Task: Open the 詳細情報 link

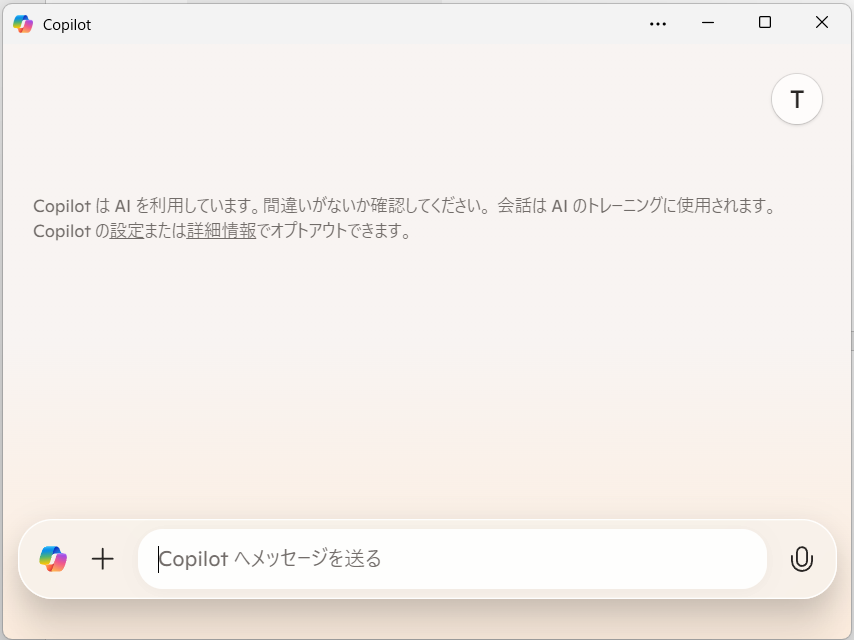Action: [221, 231]
